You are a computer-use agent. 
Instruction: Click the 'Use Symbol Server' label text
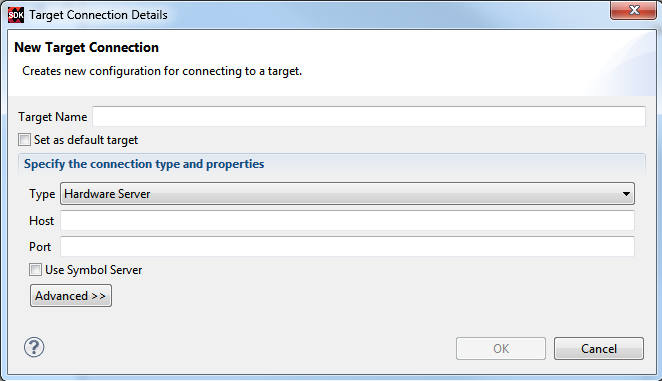click(94, 270)
